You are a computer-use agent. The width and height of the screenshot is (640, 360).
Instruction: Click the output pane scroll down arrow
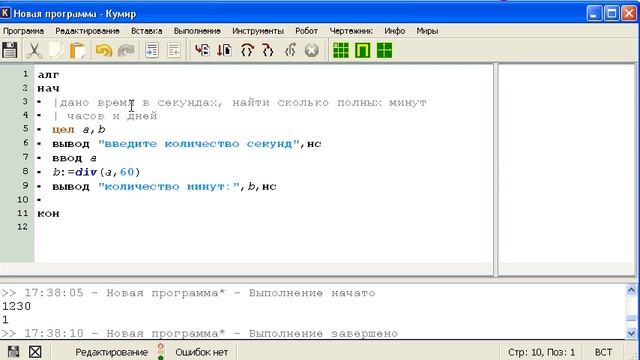pos(631,333)
